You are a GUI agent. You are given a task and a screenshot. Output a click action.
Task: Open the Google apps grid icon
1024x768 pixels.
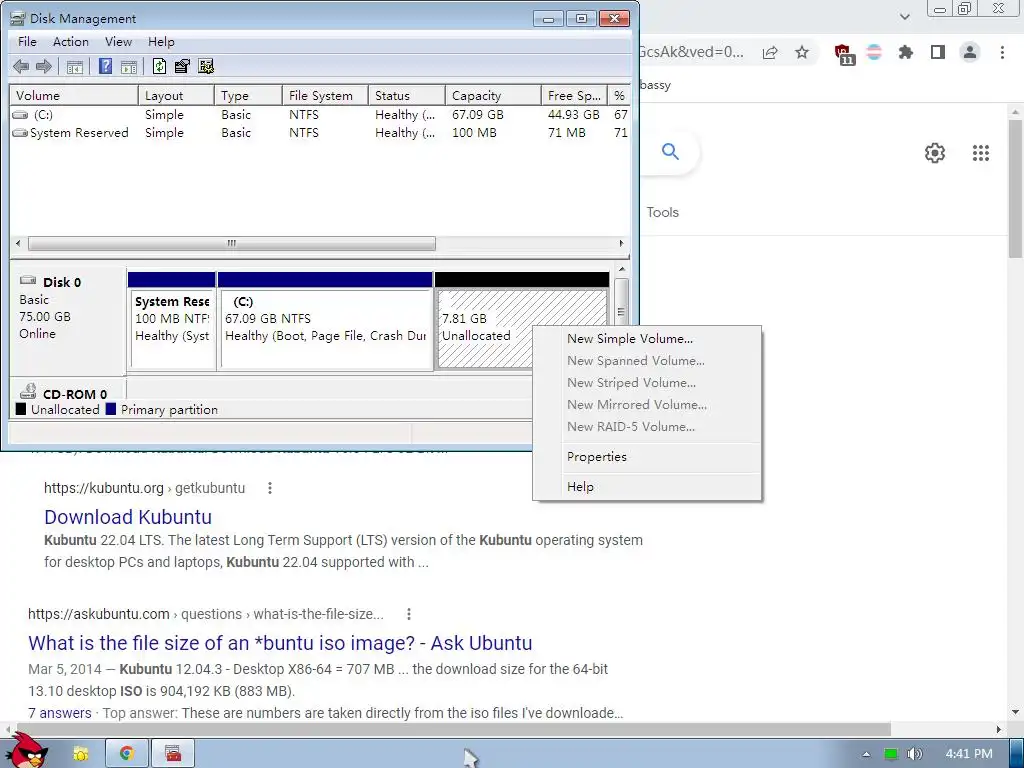pyautogui.click(x=981, y=153)
